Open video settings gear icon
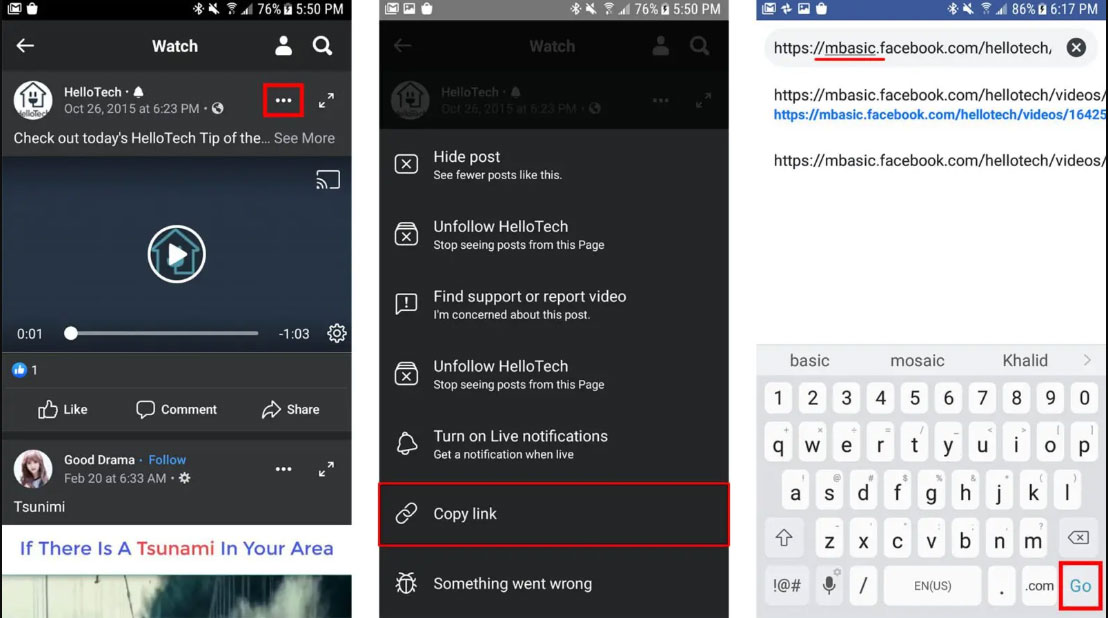Image resolution: width=1108 pixels, height=618 pixels. [x=337, y=333]
